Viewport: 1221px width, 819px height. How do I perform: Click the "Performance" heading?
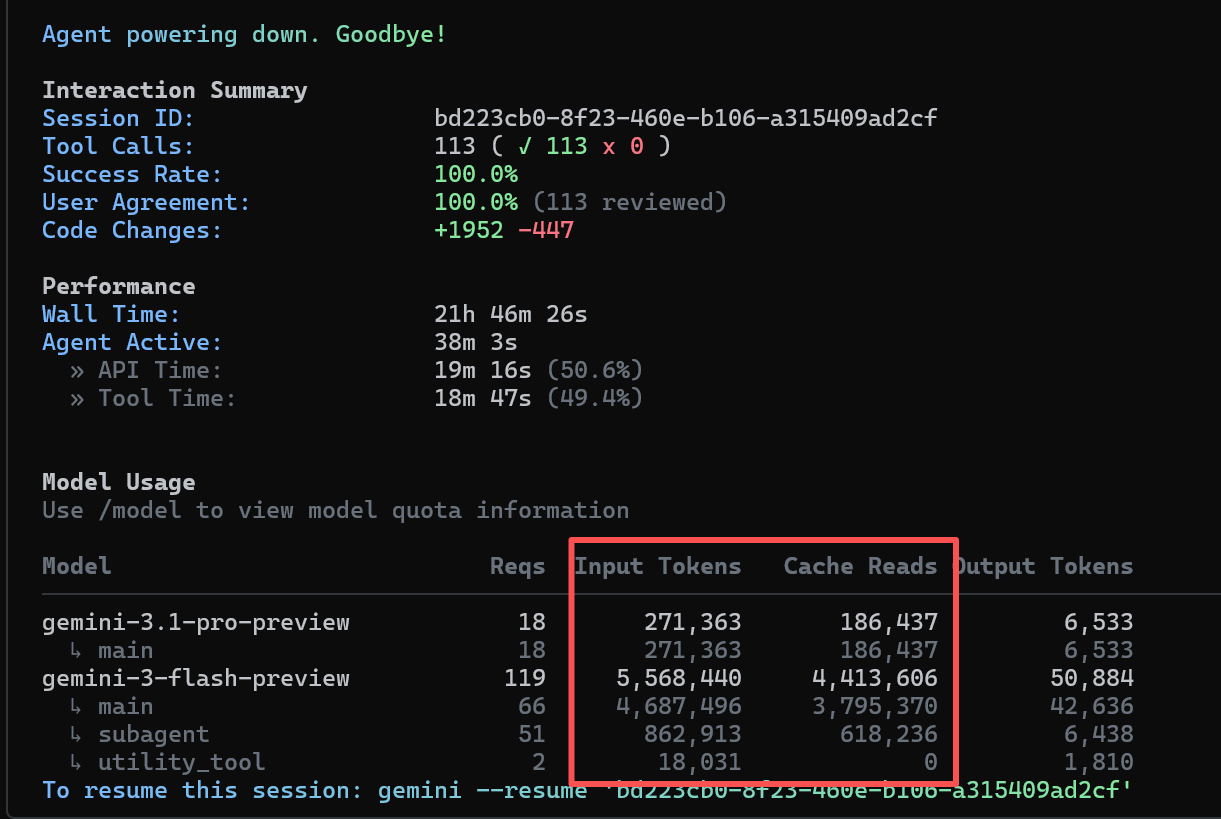coord(118,286)
